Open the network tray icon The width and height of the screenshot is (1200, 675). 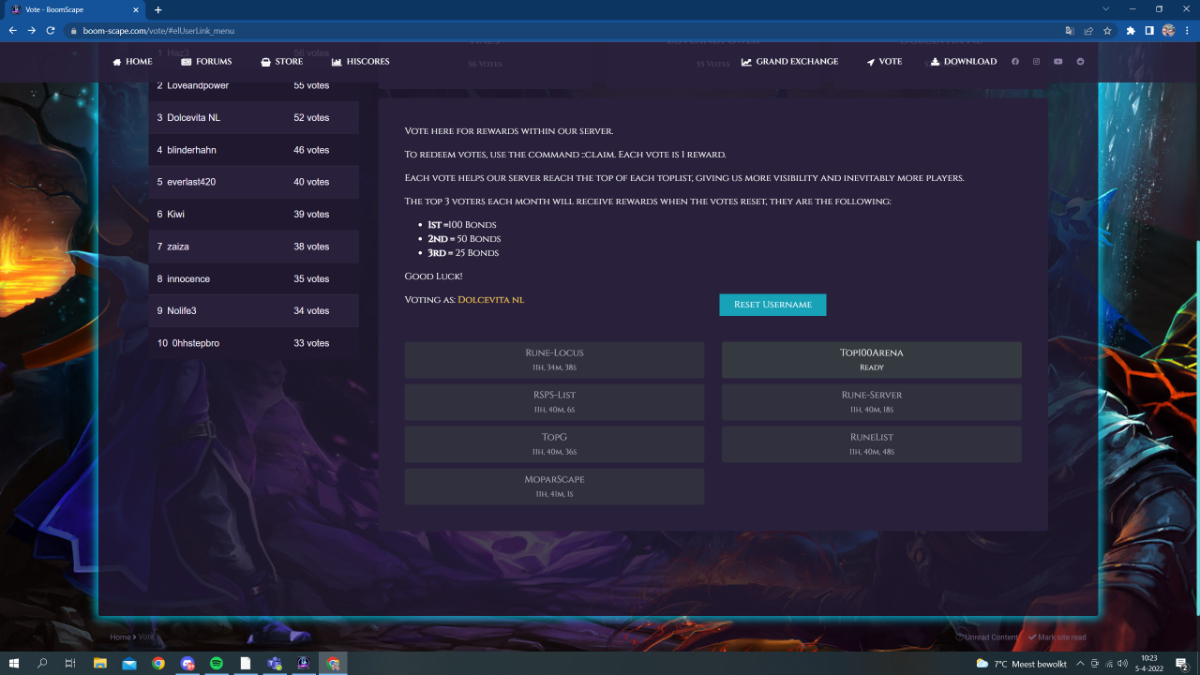1109,663
